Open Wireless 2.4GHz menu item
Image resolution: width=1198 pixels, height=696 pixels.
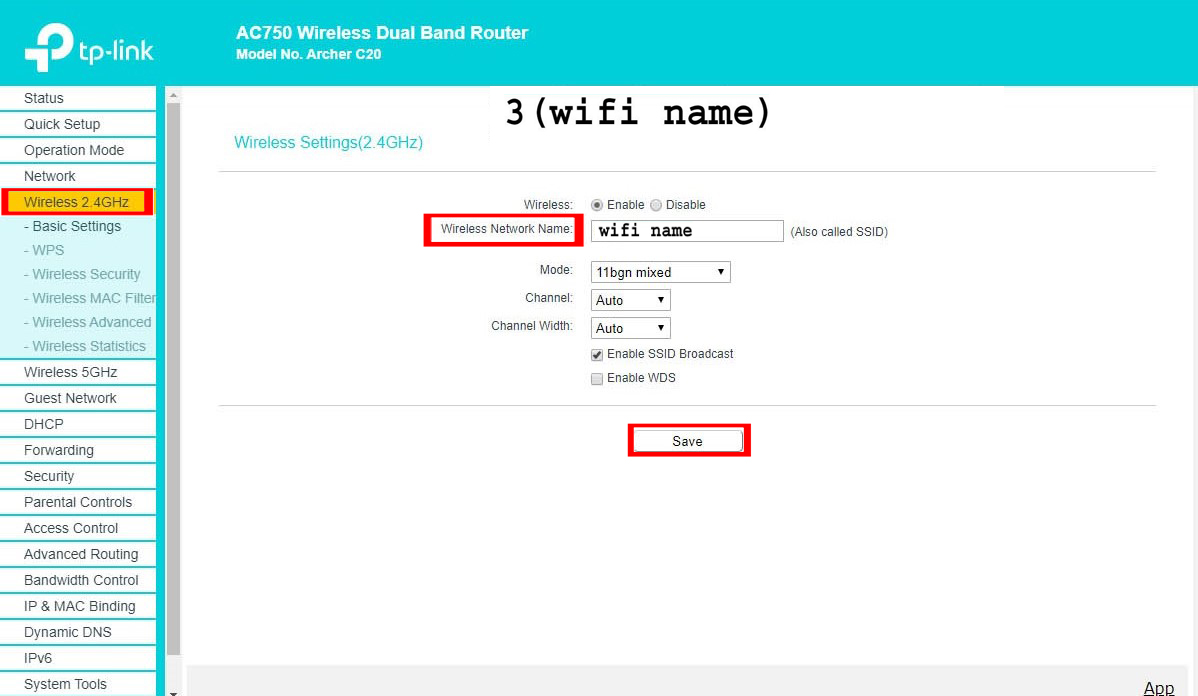click(77, 202)
